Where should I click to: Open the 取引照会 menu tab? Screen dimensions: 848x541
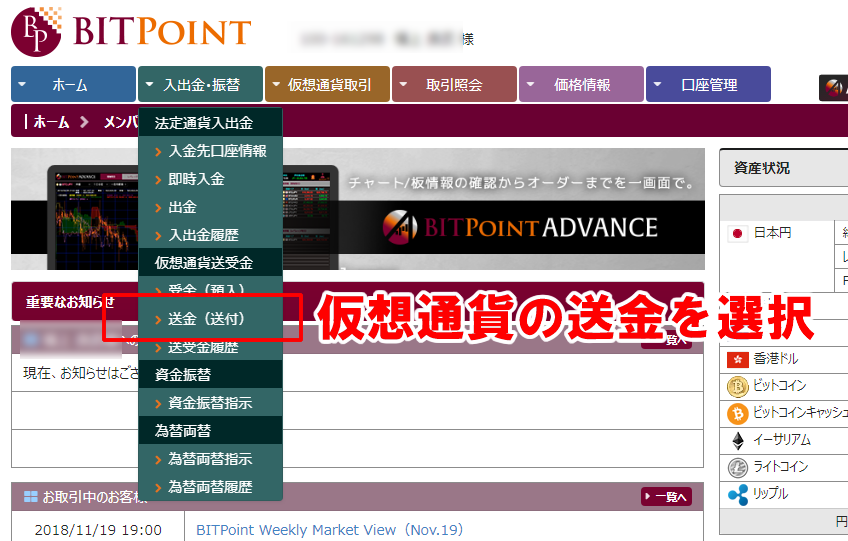click(x=454, y=84)
